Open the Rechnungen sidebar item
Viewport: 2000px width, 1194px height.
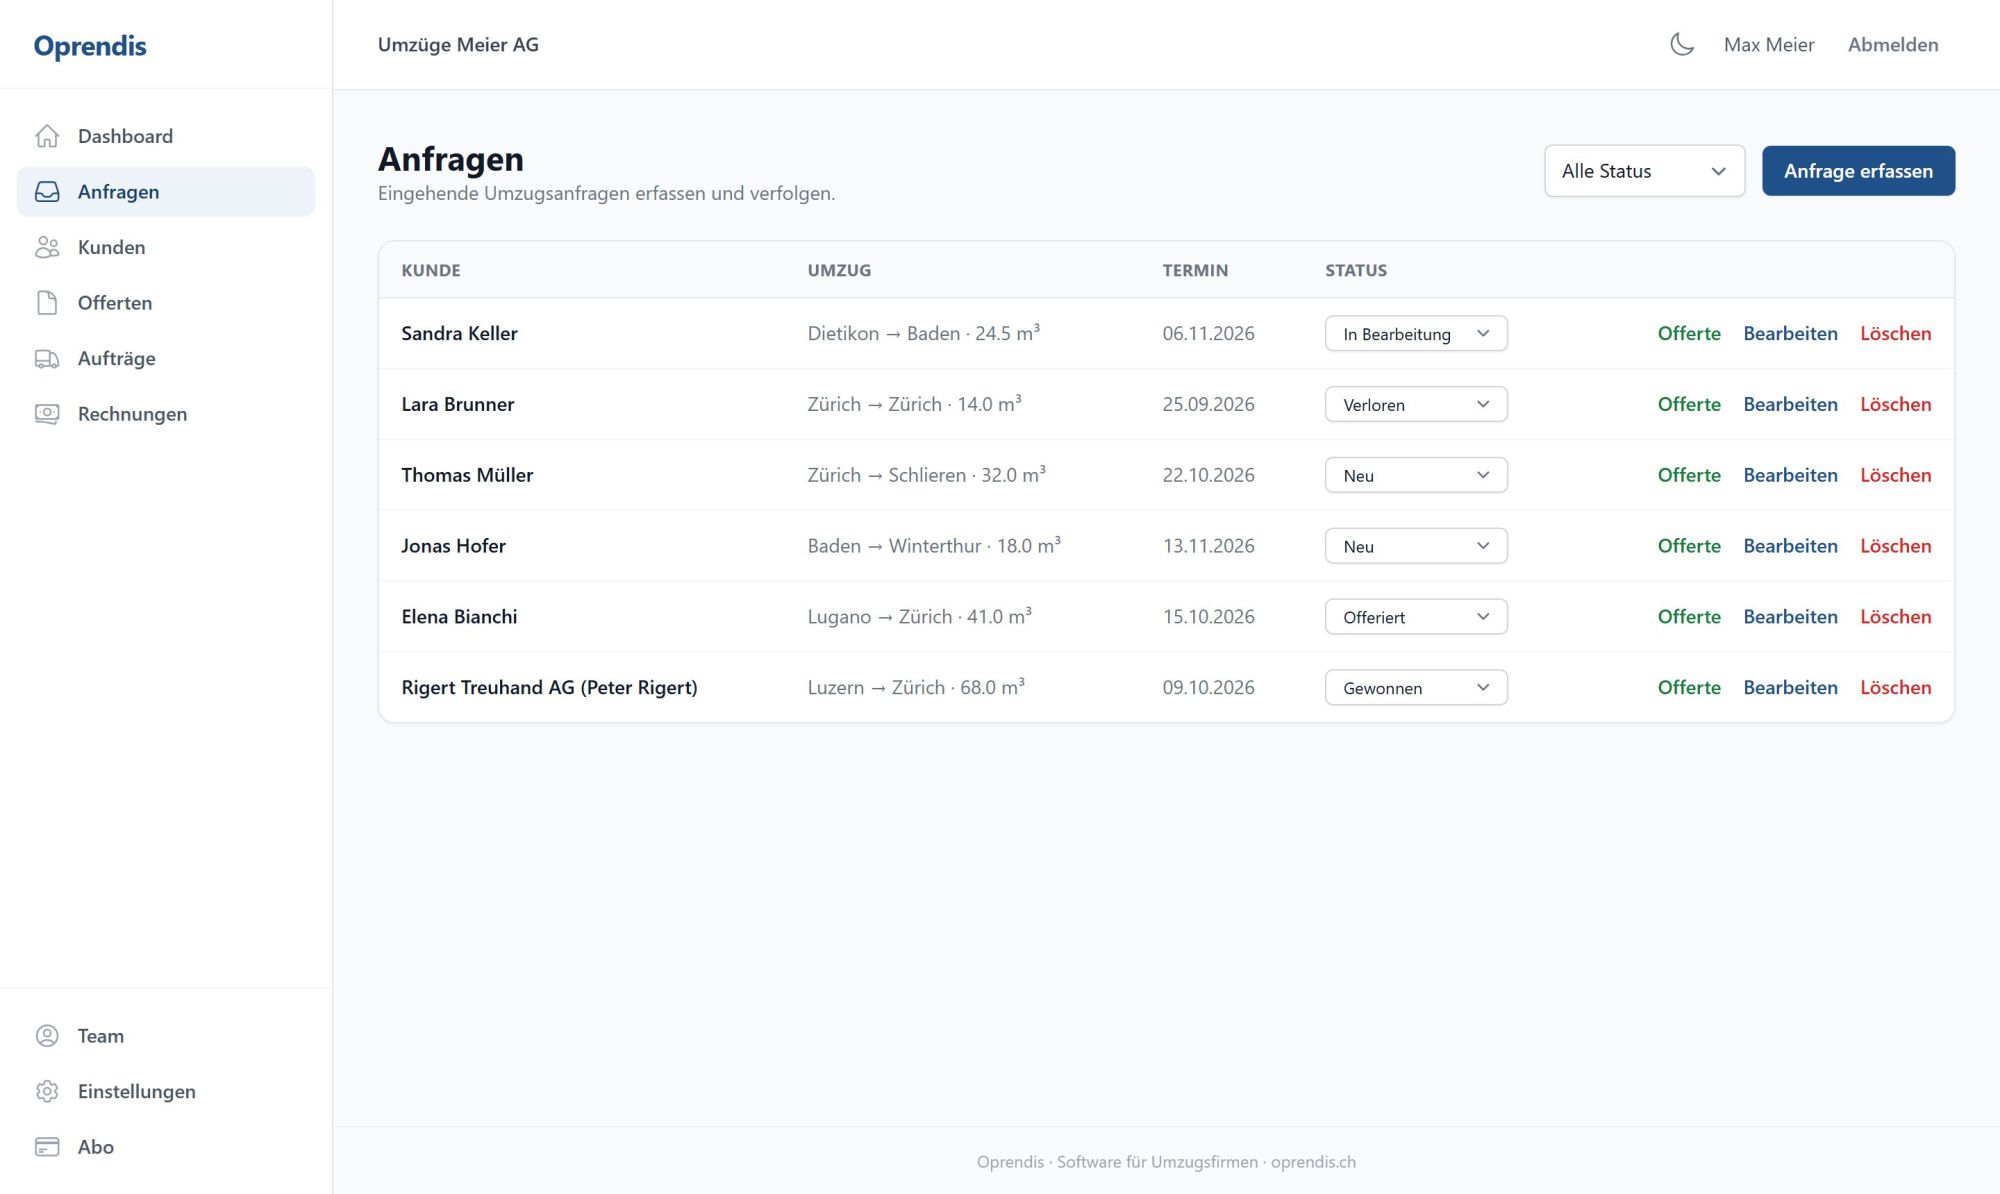coord(166,414)
